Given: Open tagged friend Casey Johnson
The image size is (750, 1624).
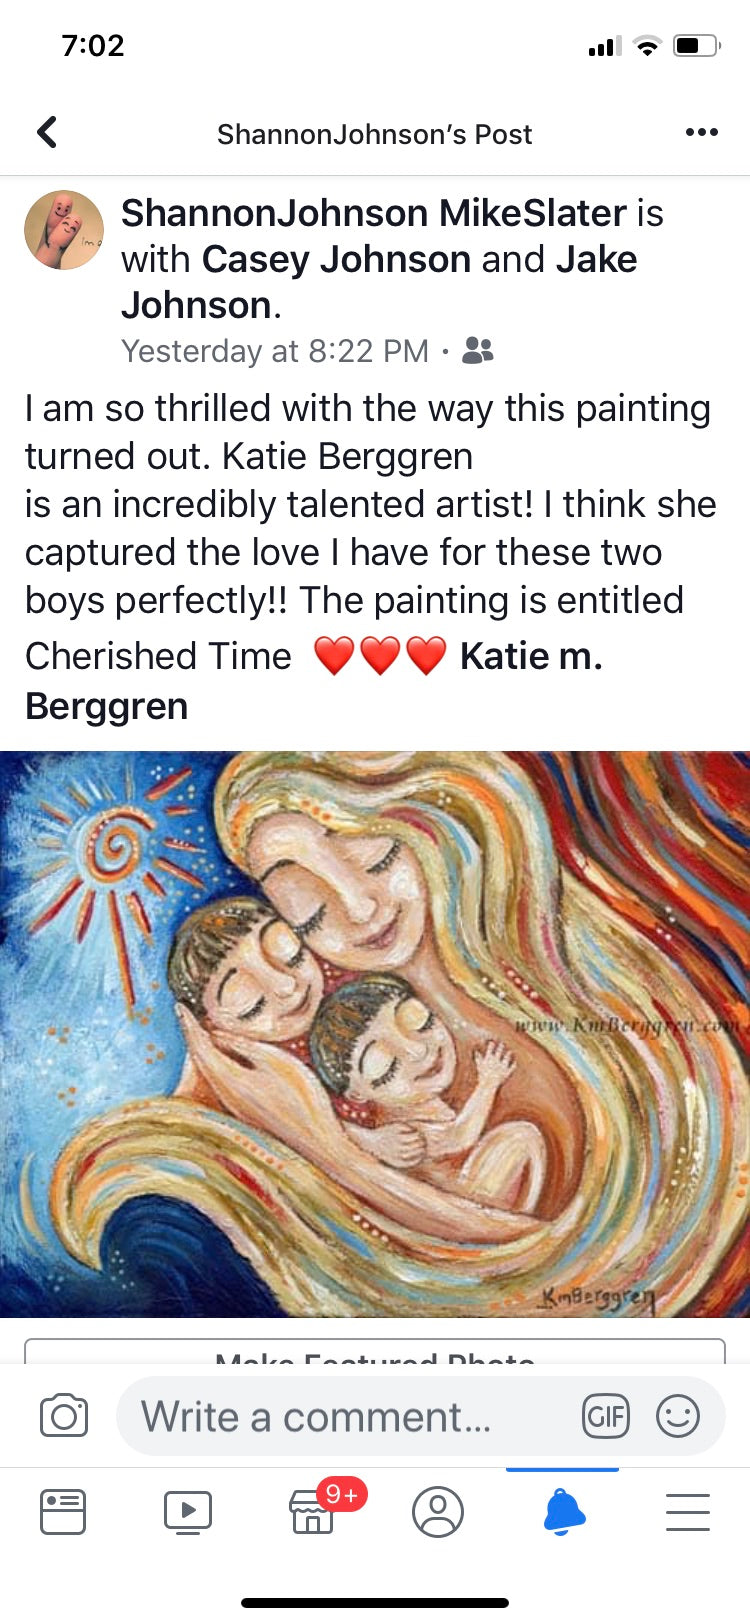Looking at the screenshot, I should point(336,259).
